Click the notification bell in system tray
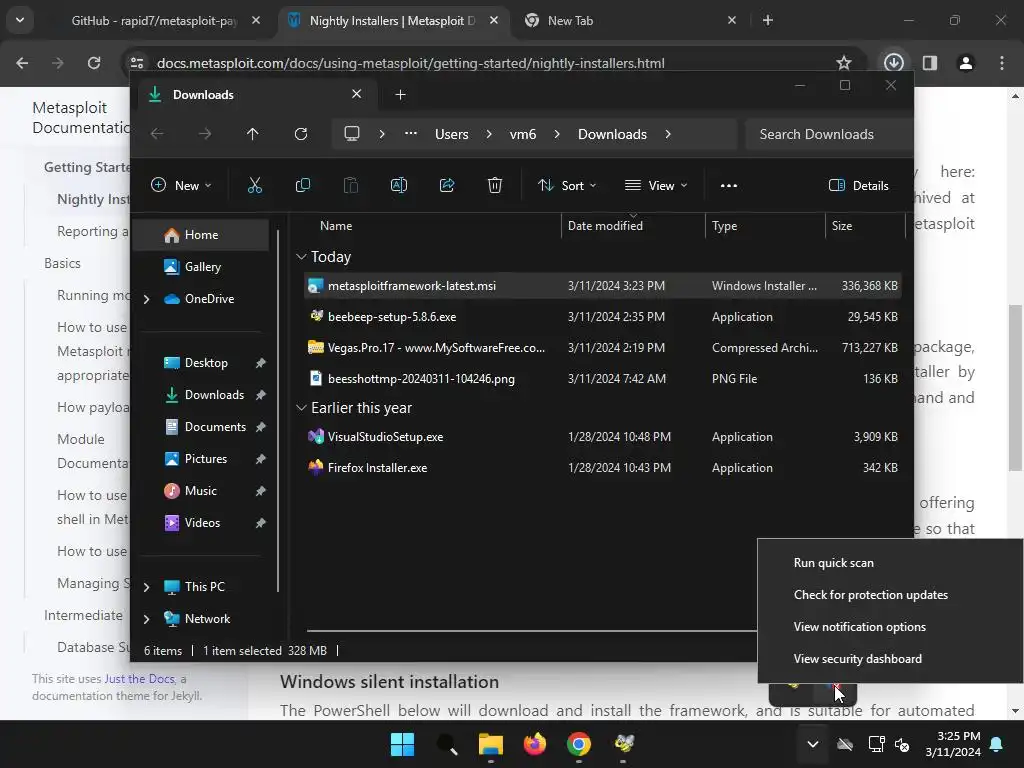This screenshot has width=1024, height=768. tap(997, 744)
